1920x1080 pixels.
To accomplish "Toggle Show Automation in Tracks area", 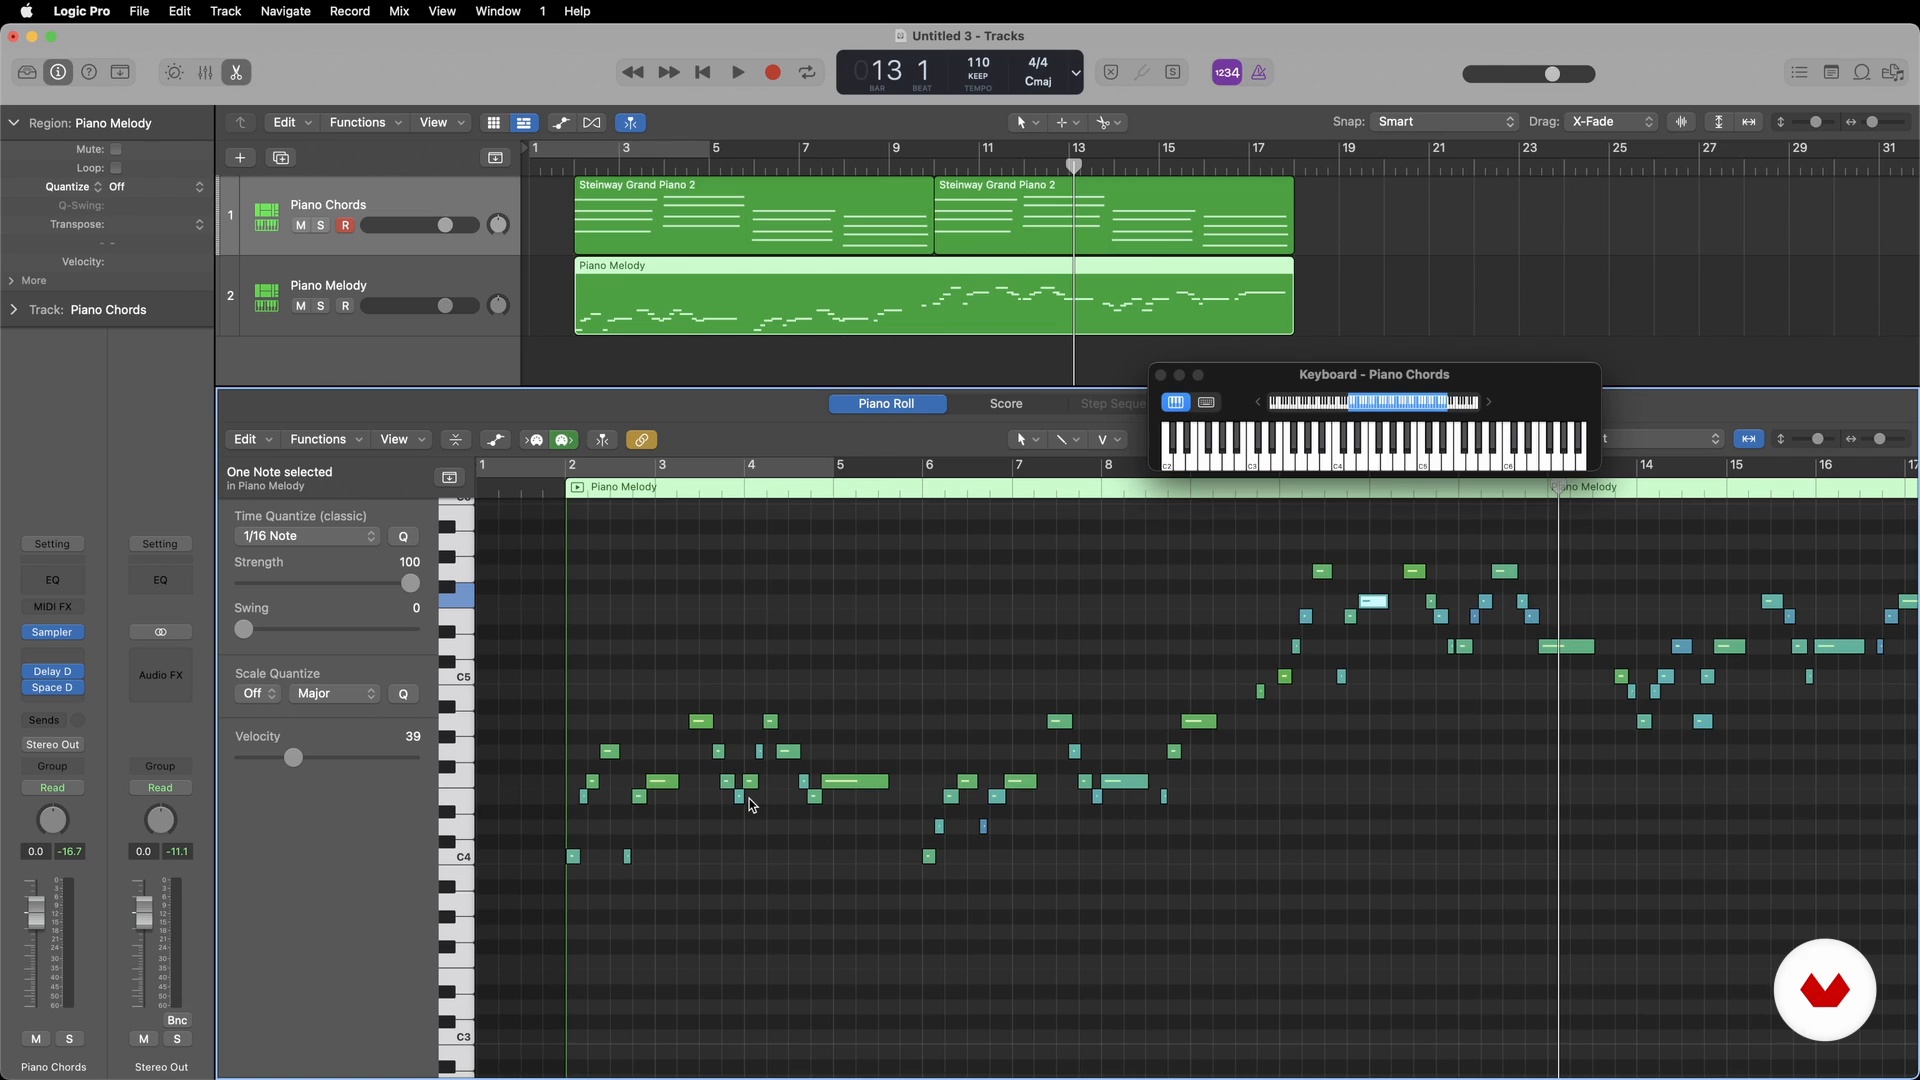I will coord(561,122).
